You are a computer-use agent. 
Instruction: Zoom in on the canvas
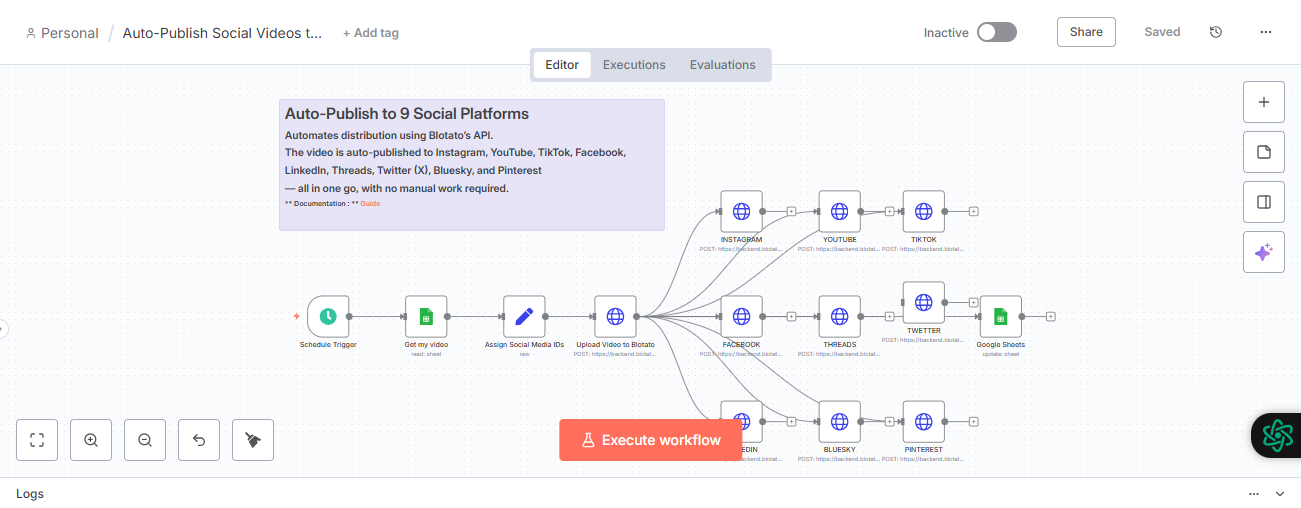91,440
